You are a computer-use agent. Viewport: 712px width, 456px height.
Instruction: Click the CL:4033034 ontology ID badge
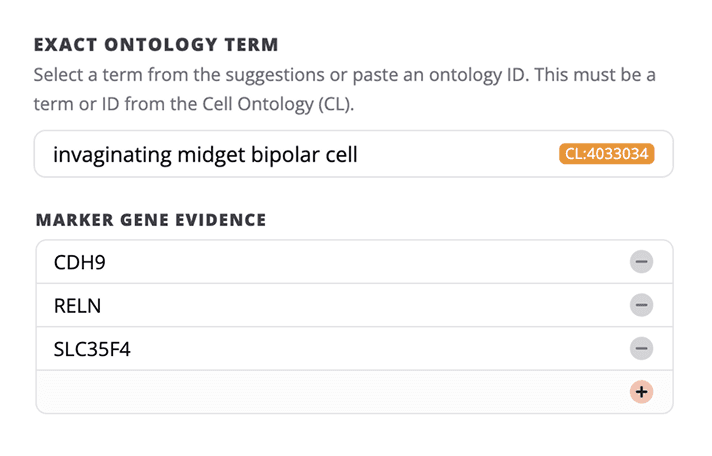coord(607,154)
